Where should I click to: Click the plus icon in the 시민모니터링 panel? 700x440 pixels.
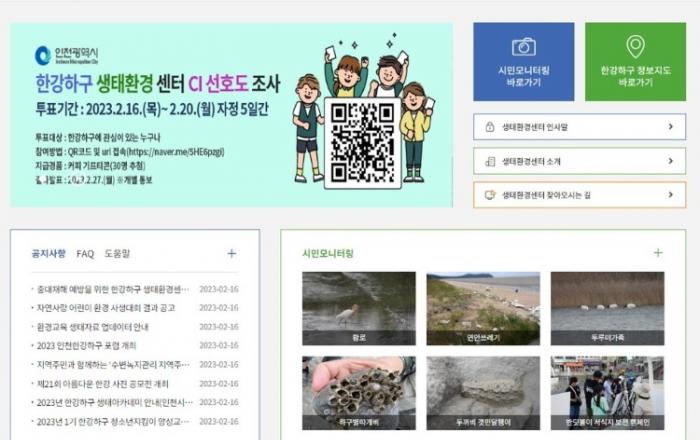click(x=658, y=253)
